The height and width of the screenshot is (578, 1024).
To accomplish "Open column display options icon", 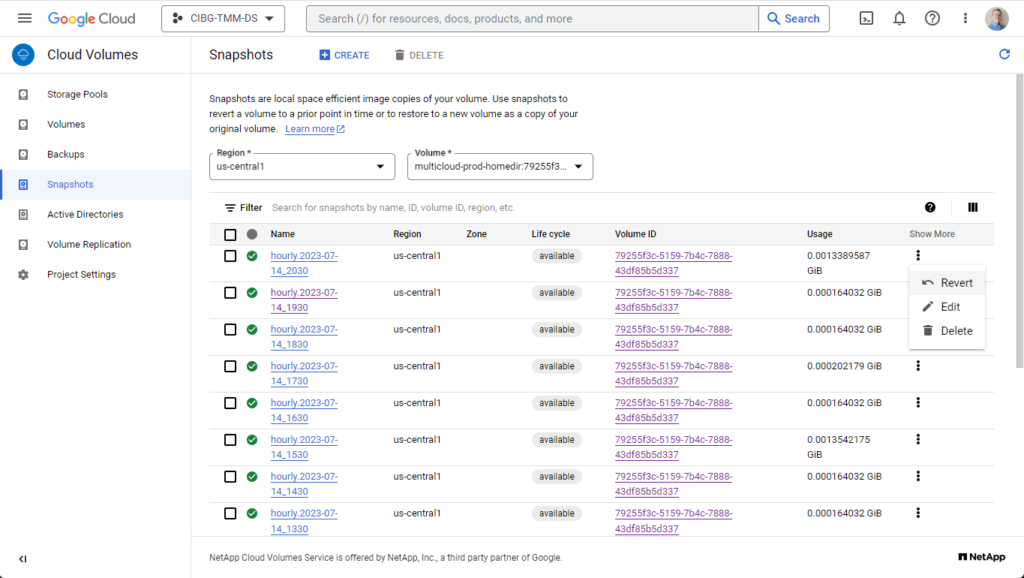I will [x=973, y=208].
